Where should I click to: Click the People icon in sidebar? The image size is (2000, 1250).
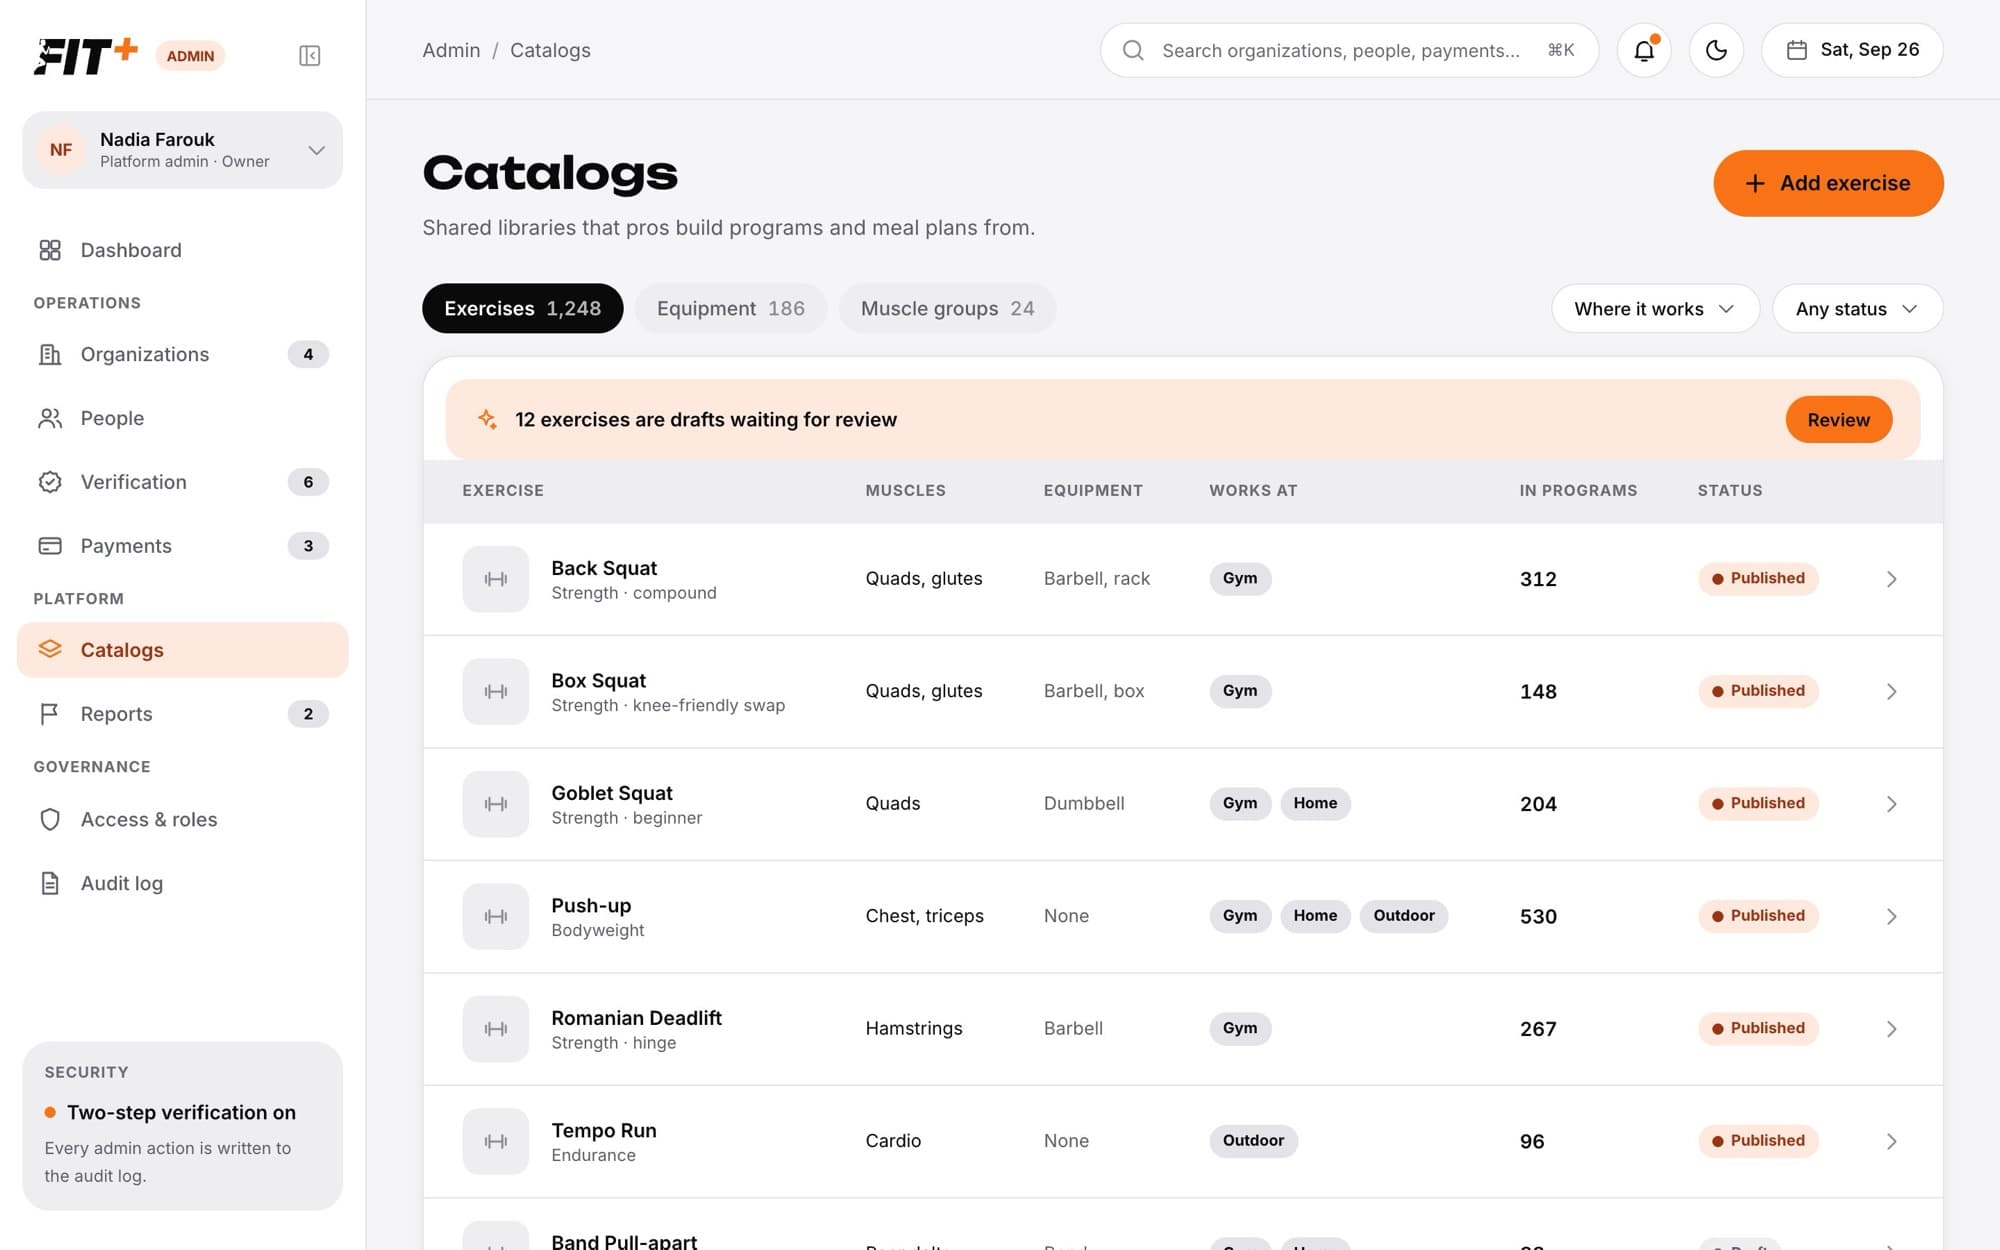tap(50, 418)
